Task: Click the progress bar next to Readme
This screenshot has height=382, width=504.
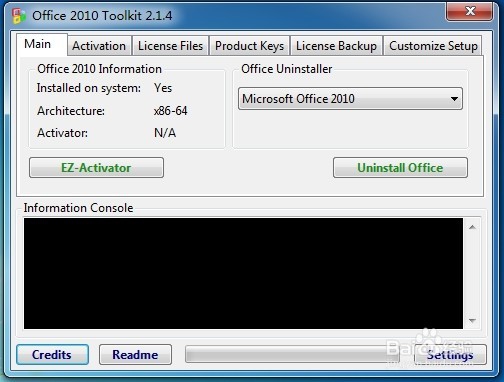Action: [292, 354]
